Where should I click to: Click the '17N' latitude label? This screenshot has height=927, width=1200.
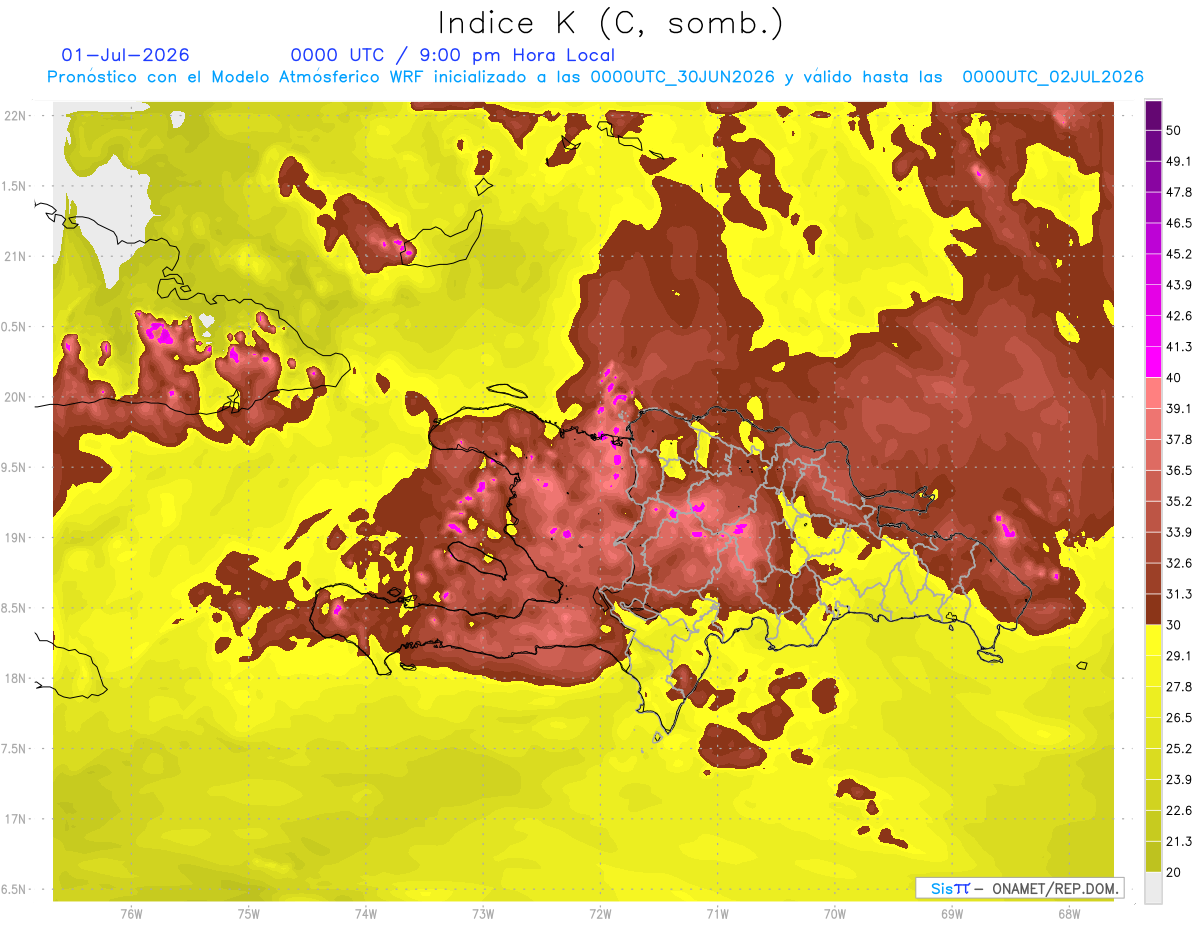pos(15,819)
